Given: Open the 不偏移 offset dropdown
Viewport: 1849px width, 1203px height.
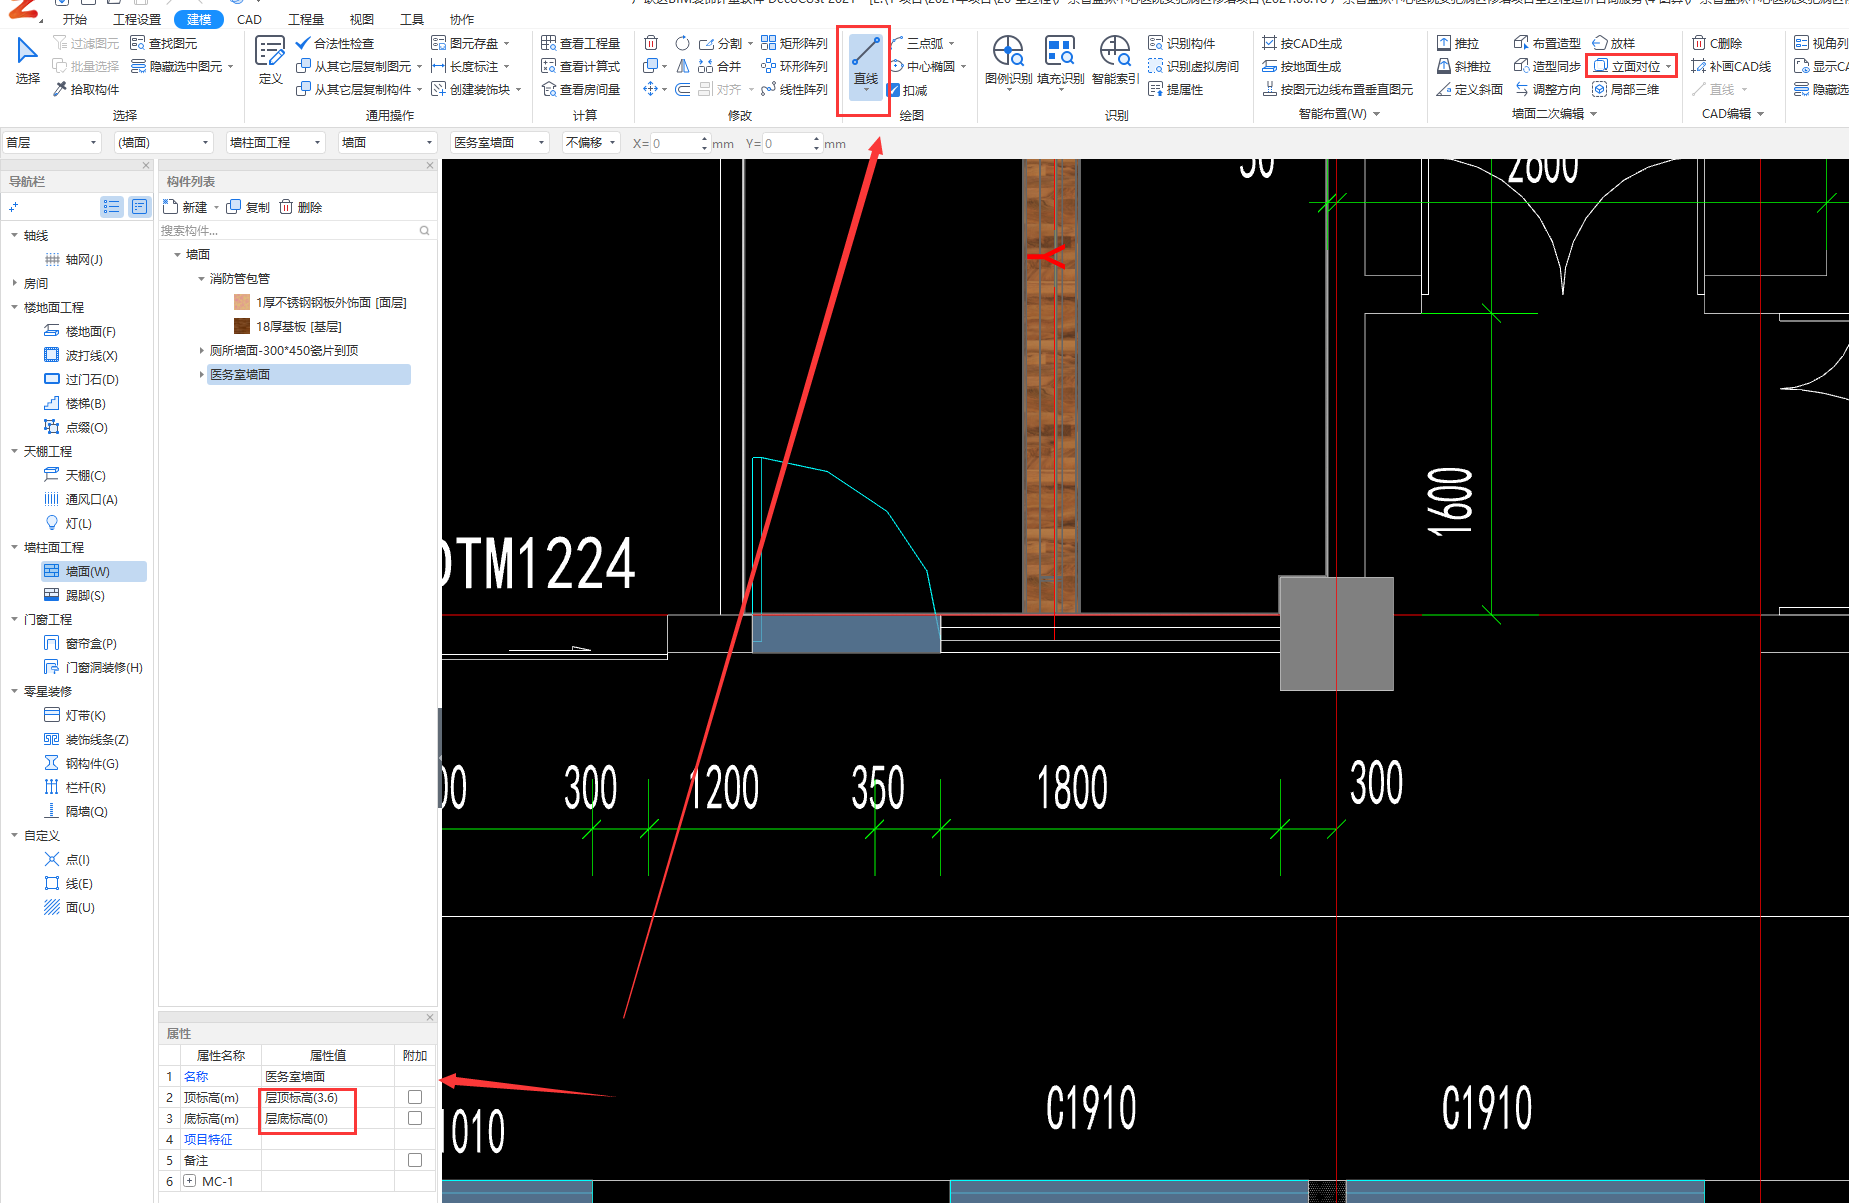Looking at the screenshot, I should [591, 143].
